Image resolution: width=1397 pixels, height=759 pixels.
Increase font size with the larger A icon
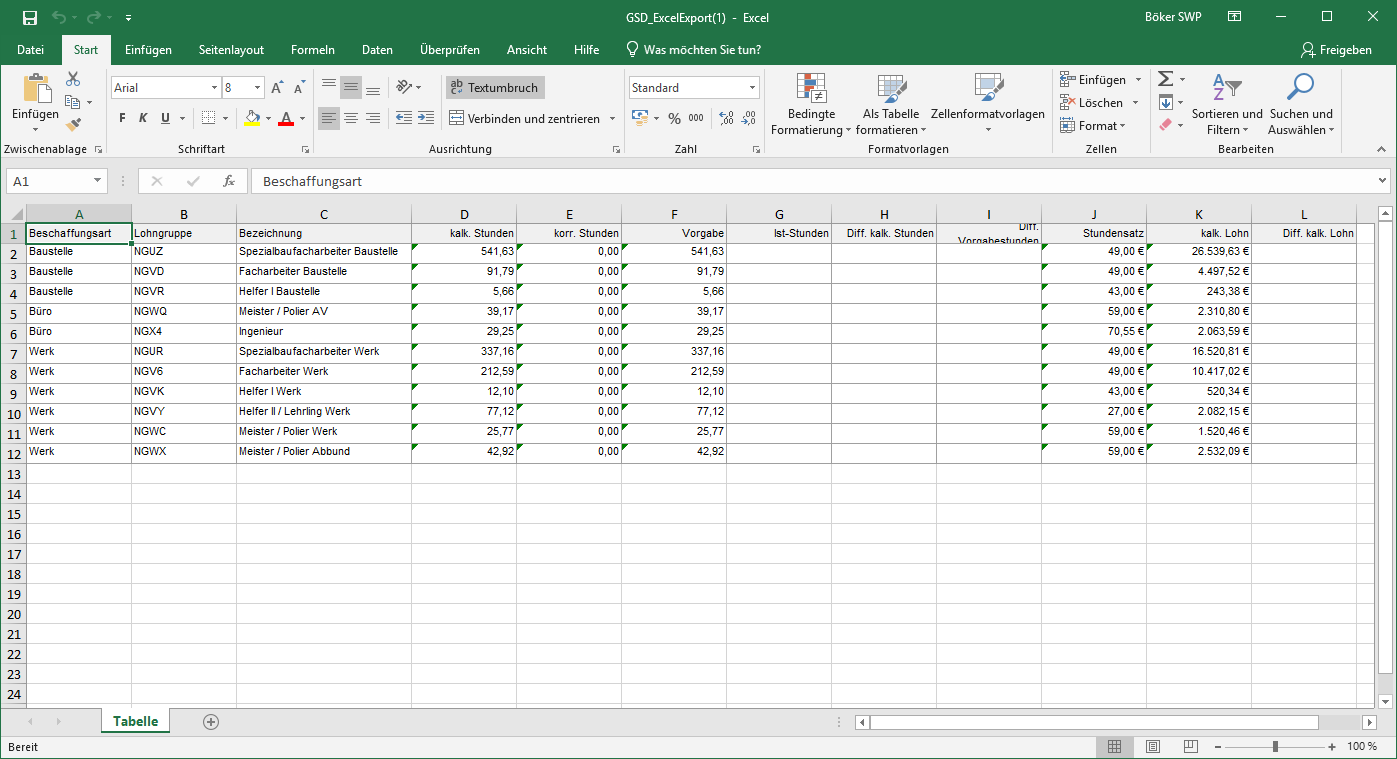[x=277, y=88]
